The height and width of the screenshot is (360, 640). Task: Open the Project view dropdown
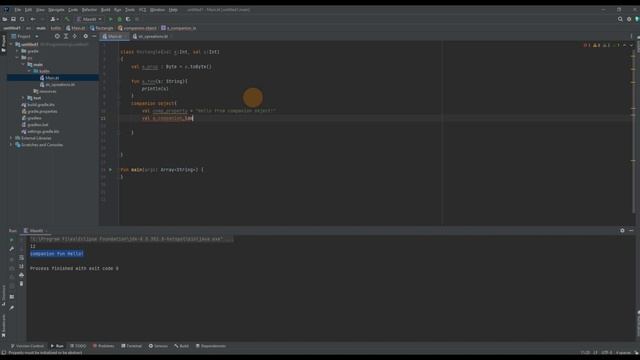(x=25, y=36)
